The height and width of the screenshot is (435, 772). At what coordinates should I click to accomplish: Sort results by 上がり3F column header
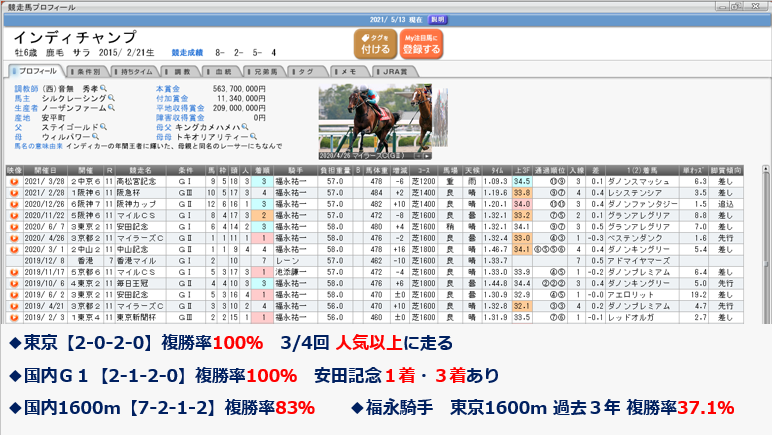[x=520, y=170]
